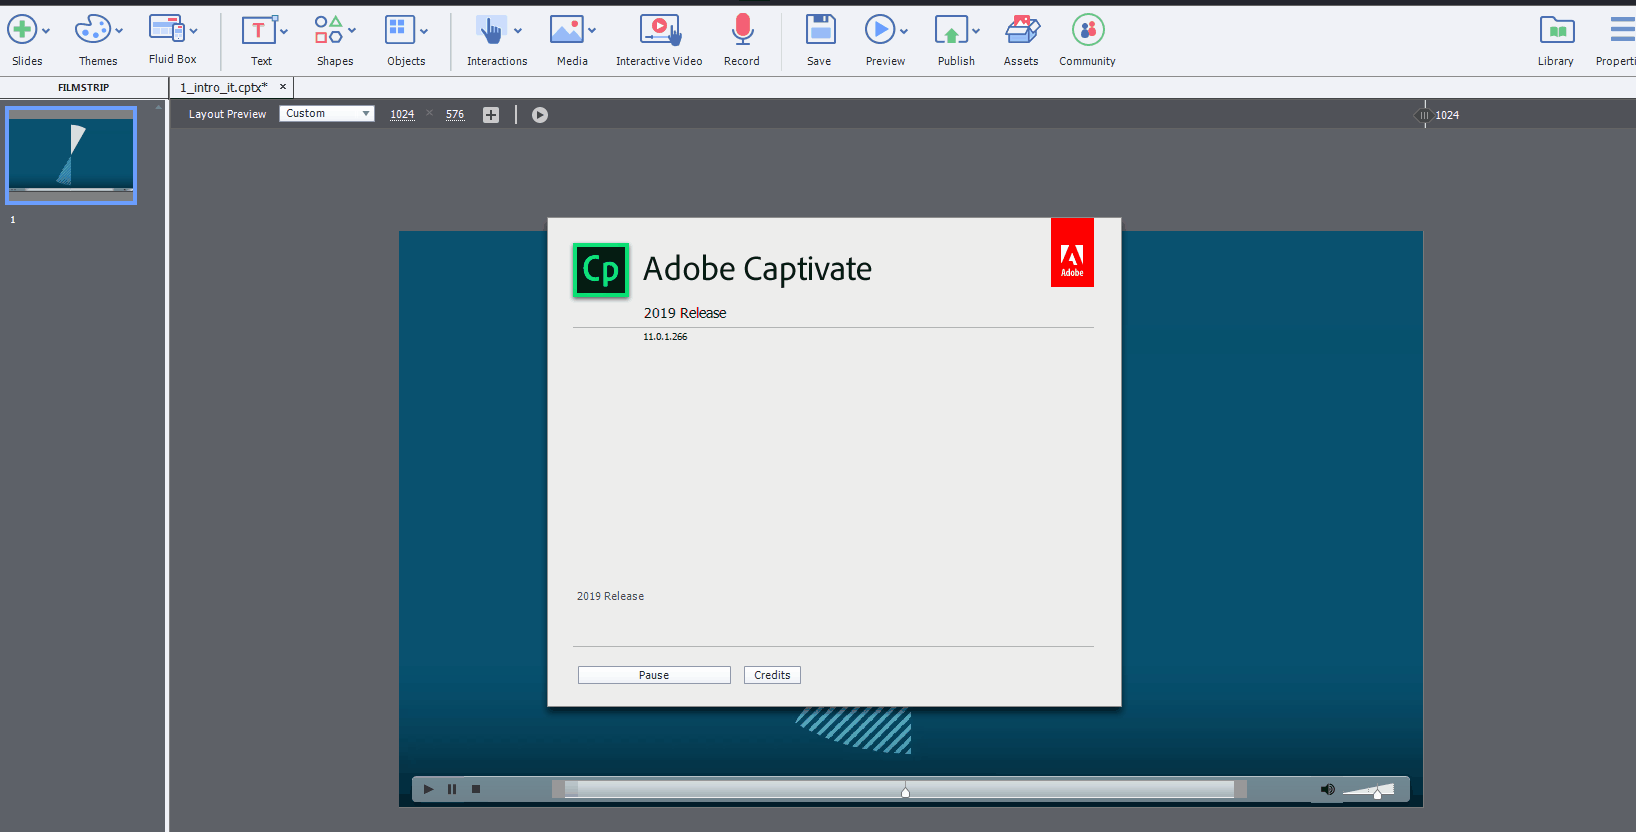Expand the Interactions dropdown arrow
Viewport: 1636px width, 832px height.
[518, 31]
